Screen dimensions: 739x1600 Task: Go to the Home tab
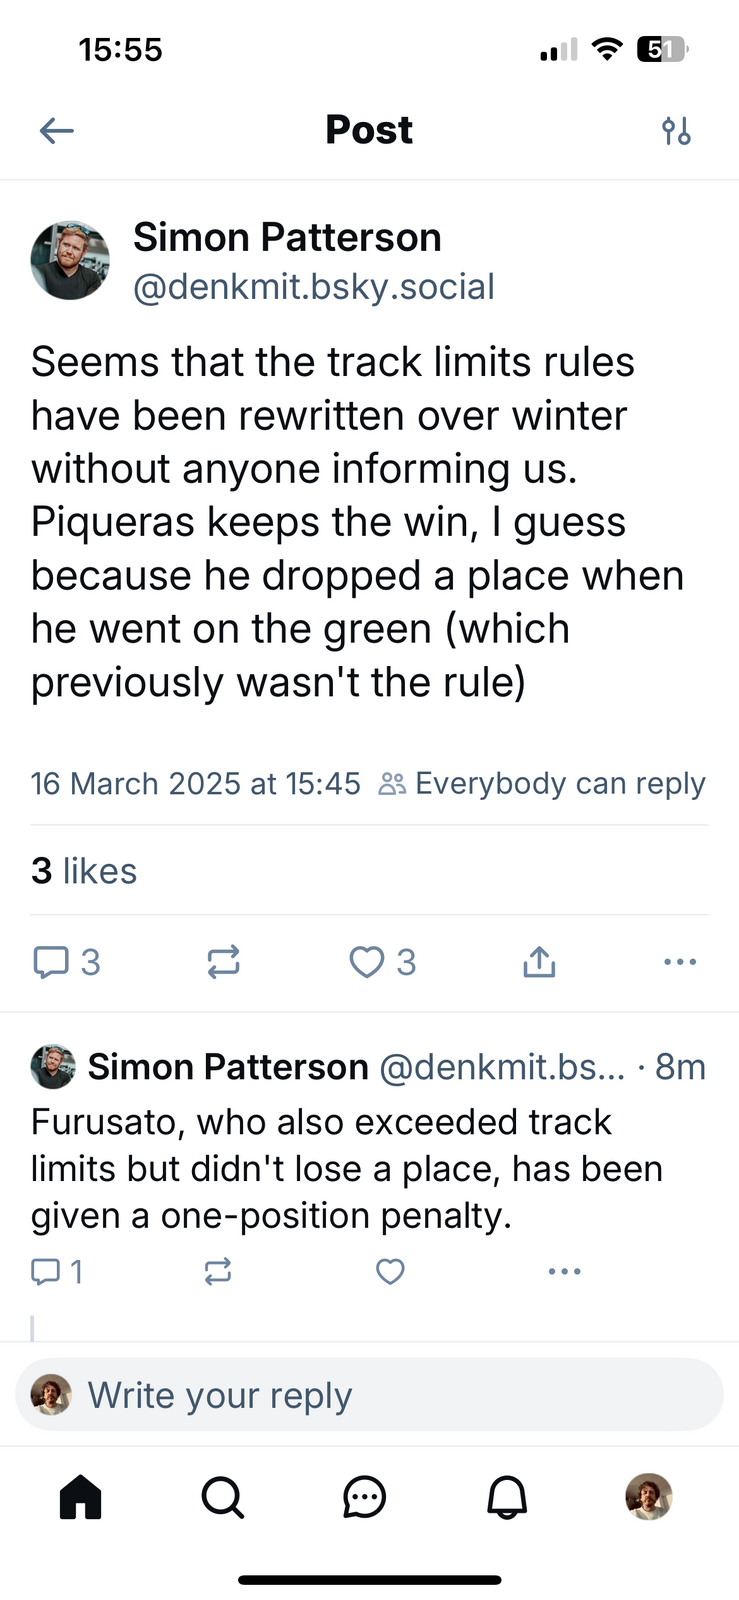pyautogui.click(x=81, y=1497)
